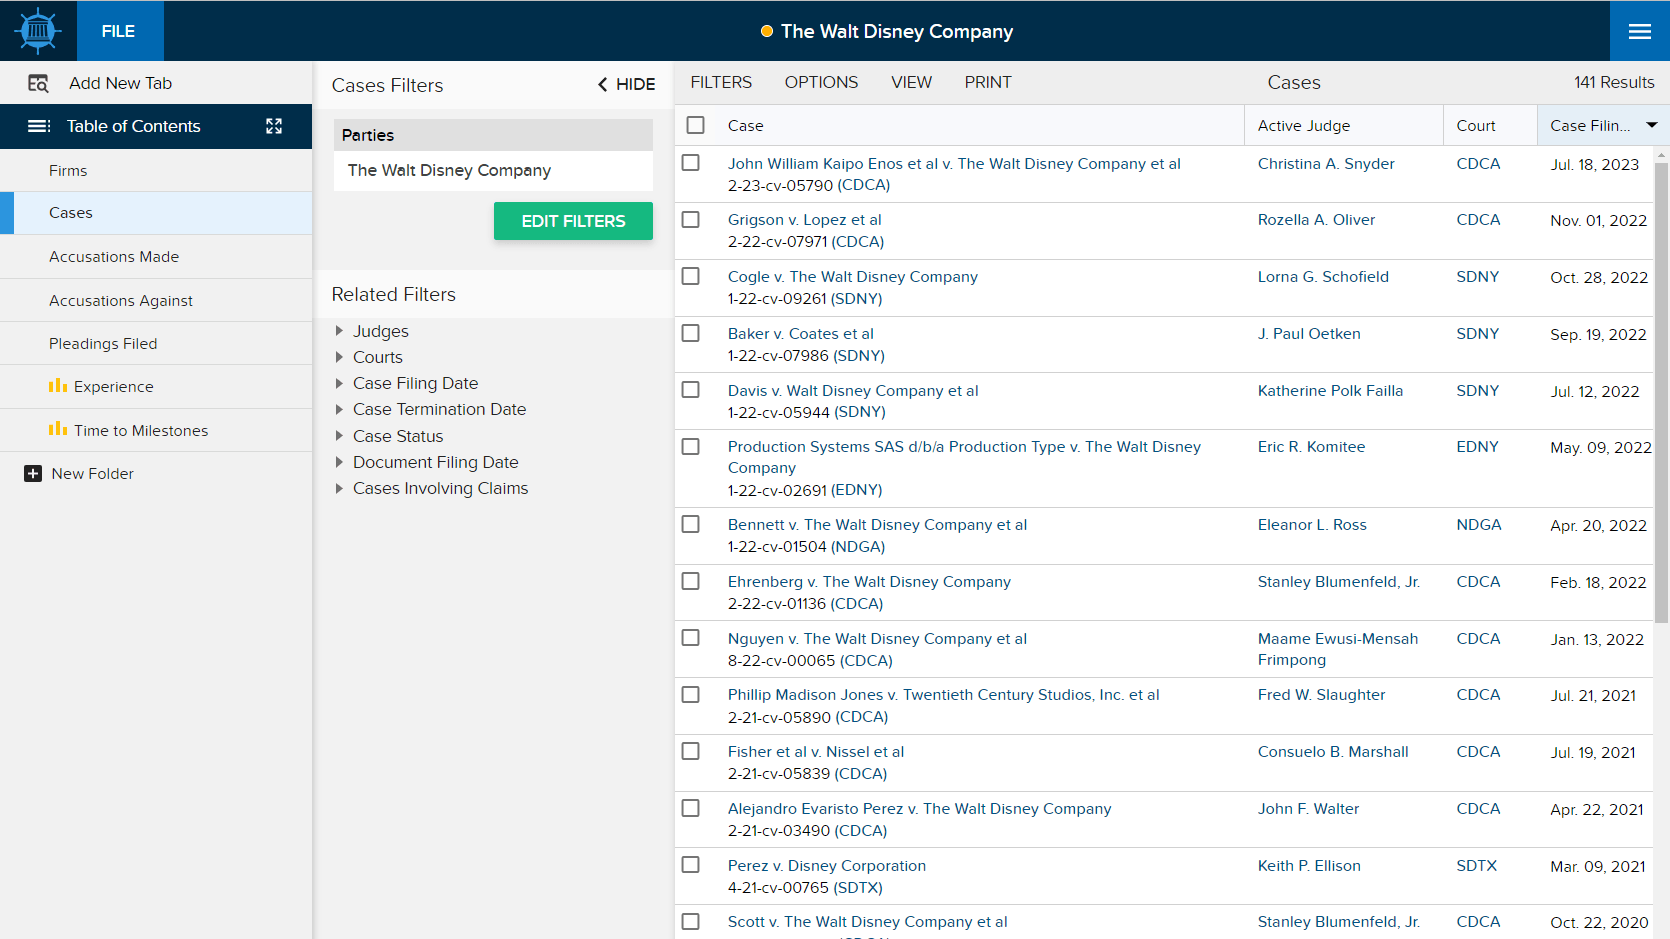Check the Alejandro Evaristo Perez case
The height and width of the screenshot is (939, 1670).
[691, 808]
